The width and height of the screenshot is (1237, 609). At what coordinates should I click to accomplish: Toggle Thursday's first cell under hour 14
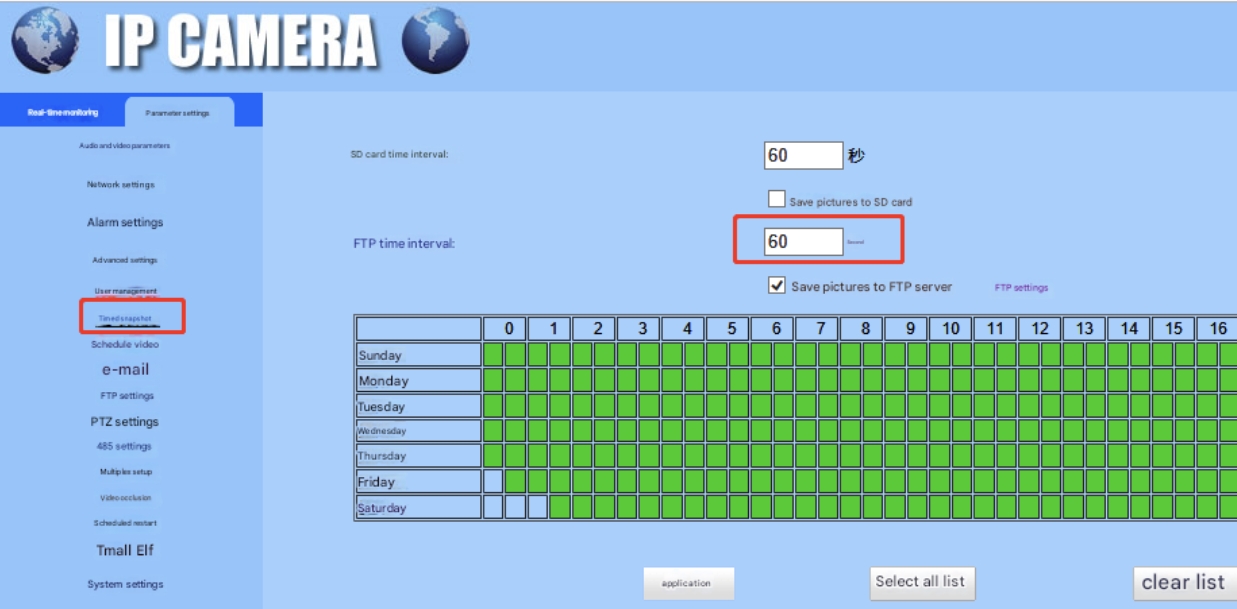click(1116, 456)
